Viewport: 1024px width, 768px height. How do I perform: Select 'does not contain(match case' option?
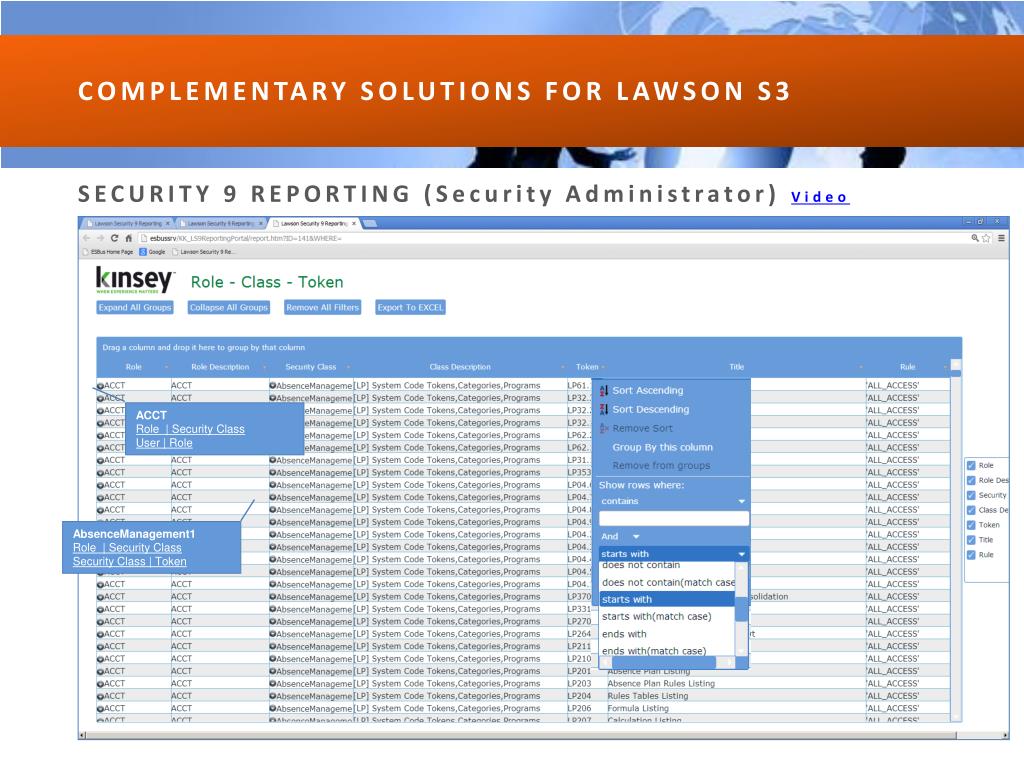667,583
